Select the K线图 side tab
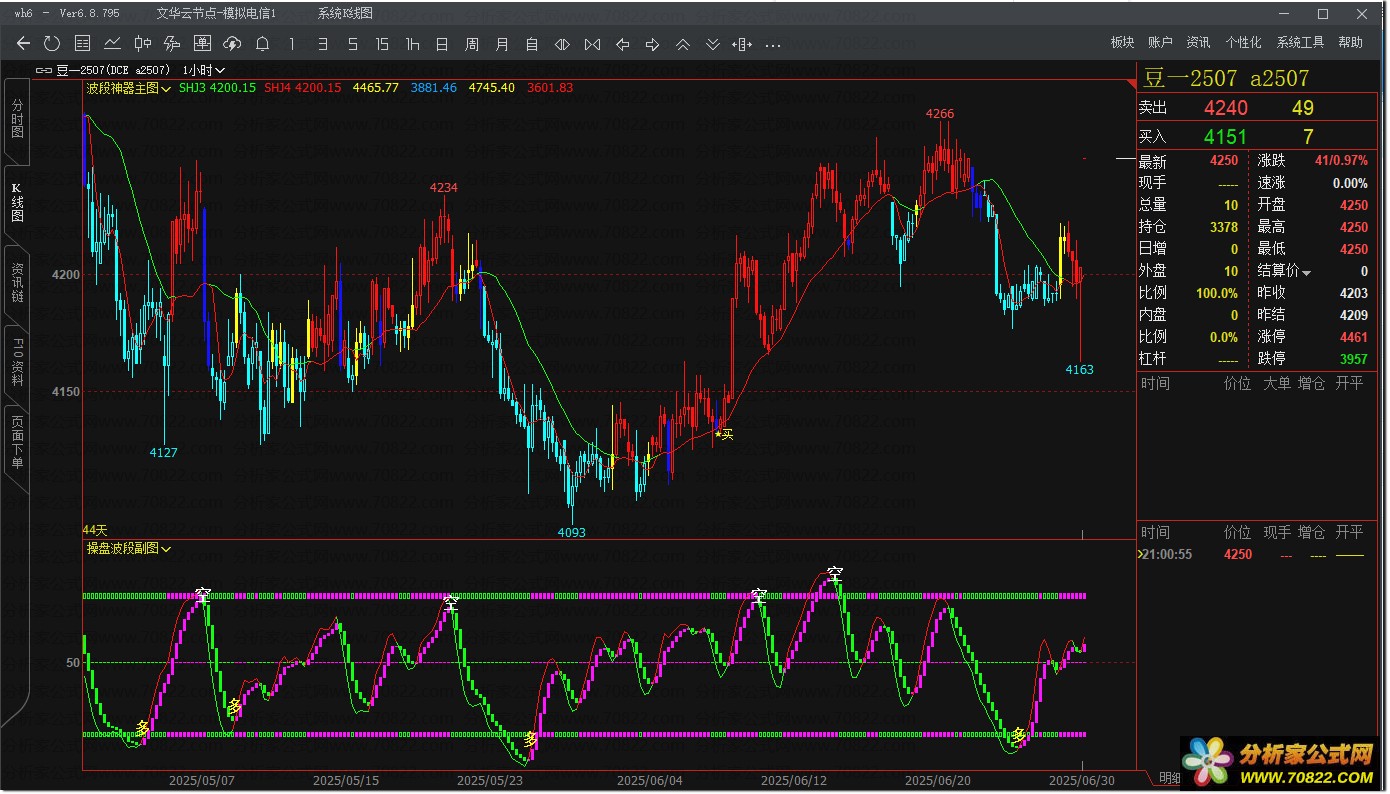 [x=17, y=201]
